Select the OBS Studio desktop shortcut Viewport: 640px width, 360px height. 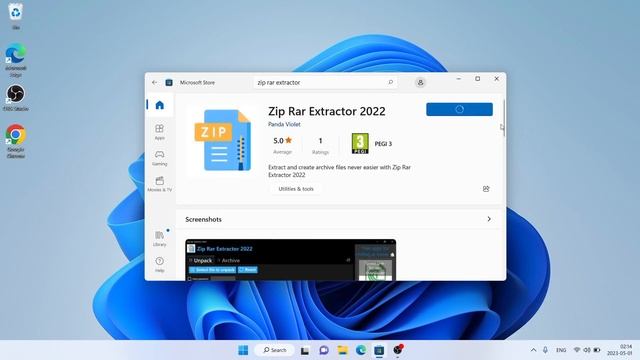coord(16,98)
